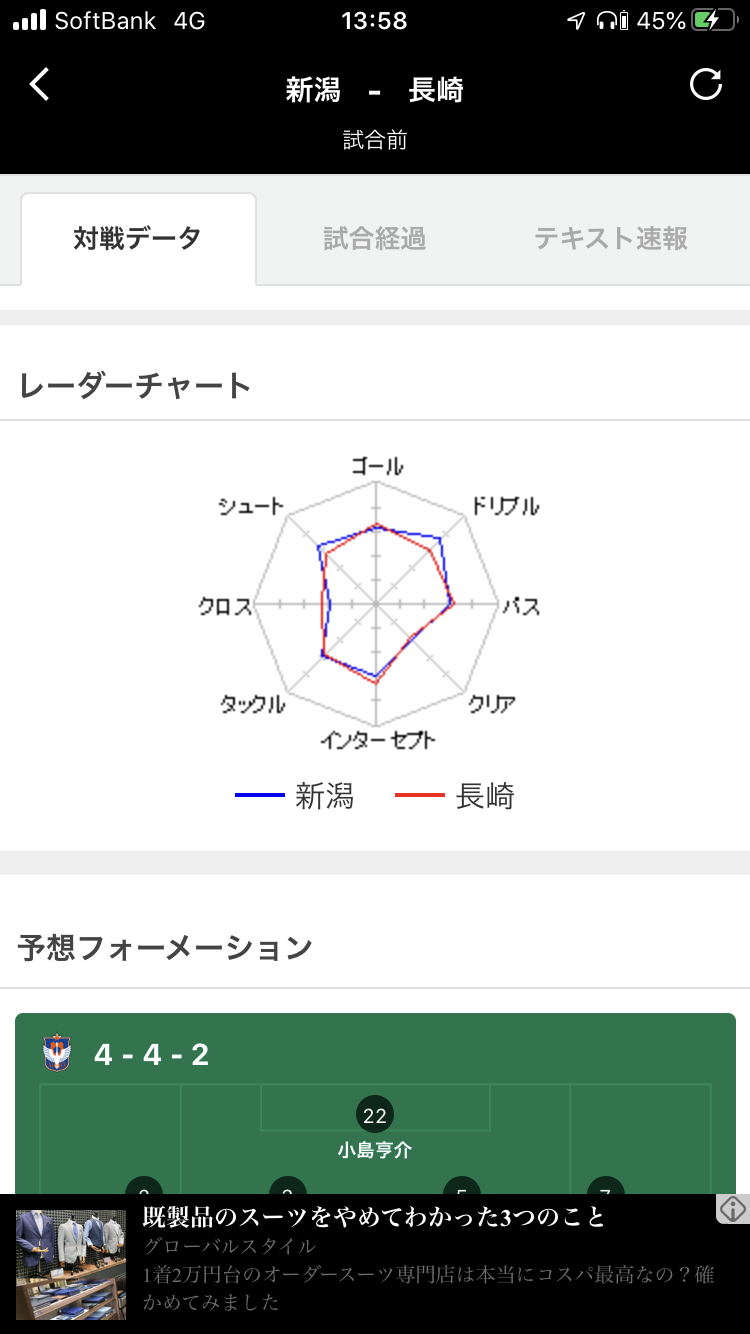Open the suit ad headline link

(374, 1217)
